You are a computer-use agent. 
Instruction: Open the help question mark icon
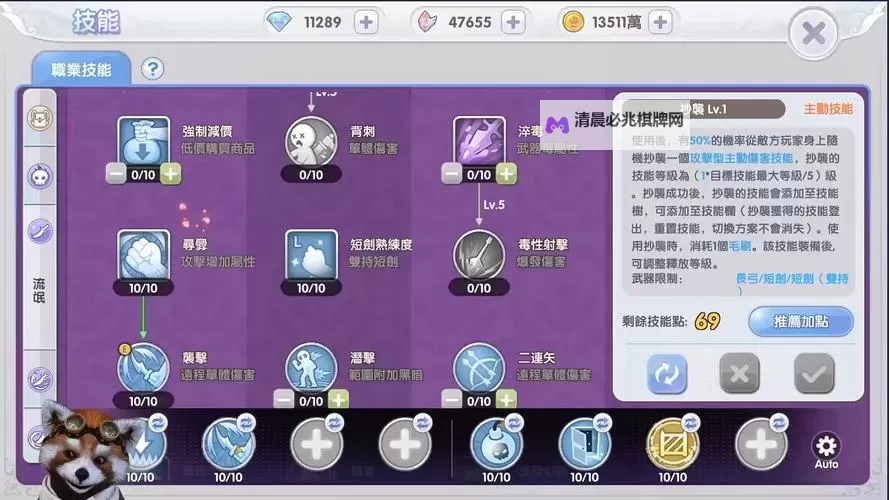(152, 69)
